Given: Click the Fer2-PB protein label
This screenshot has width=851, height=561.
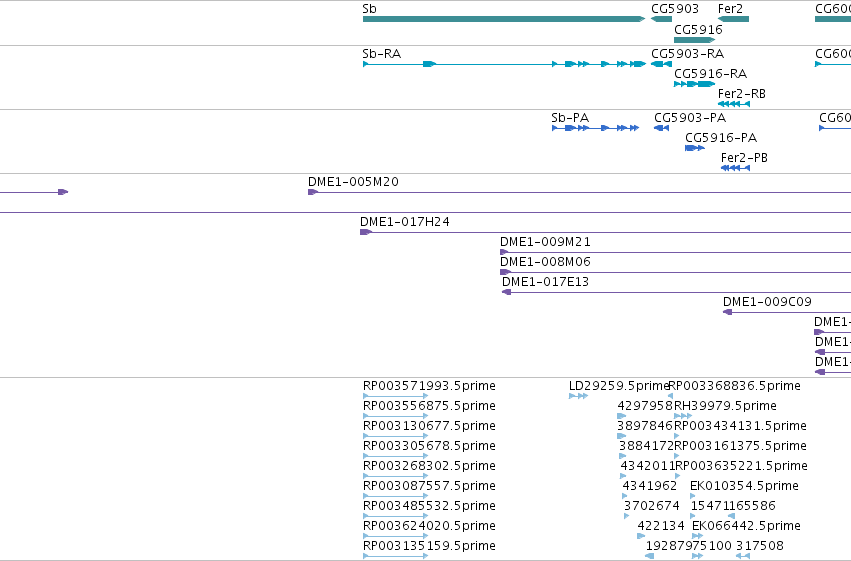Looking at the screenshot, I should click(744, 158).
